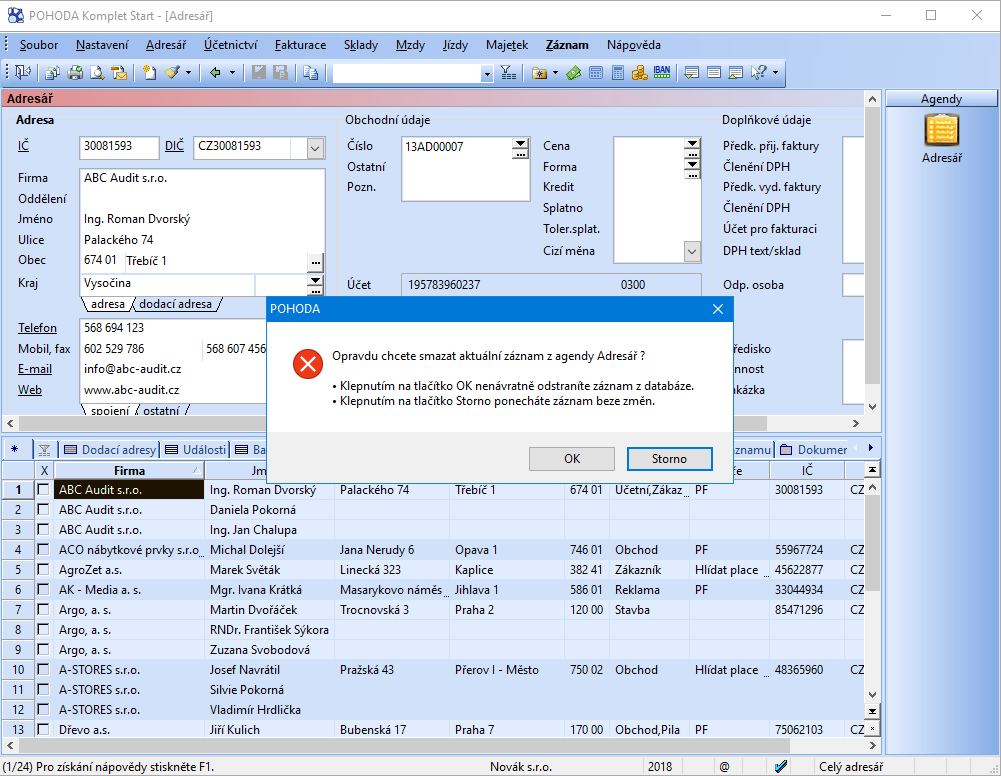Open the Kraj field dropdown button
Viewport: 1001px width, 776px height.
(315, 280)
